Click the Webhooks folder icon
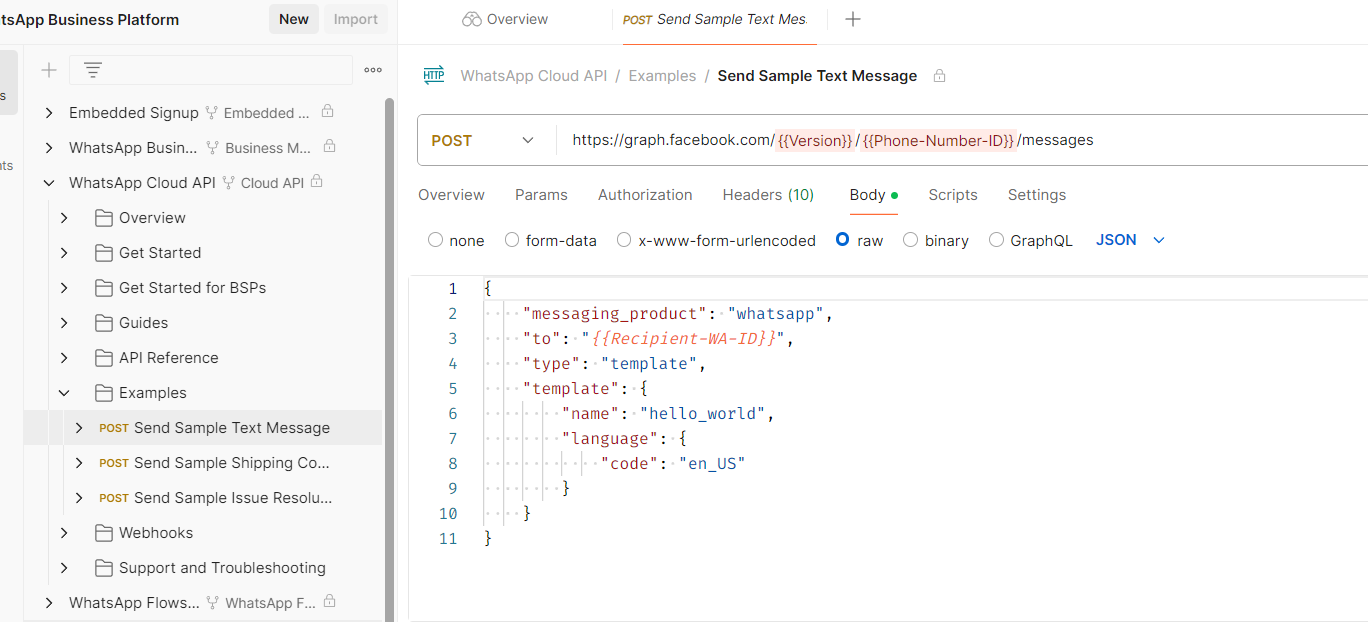The width and height of the screenshot is (1368, 622). 103,533
